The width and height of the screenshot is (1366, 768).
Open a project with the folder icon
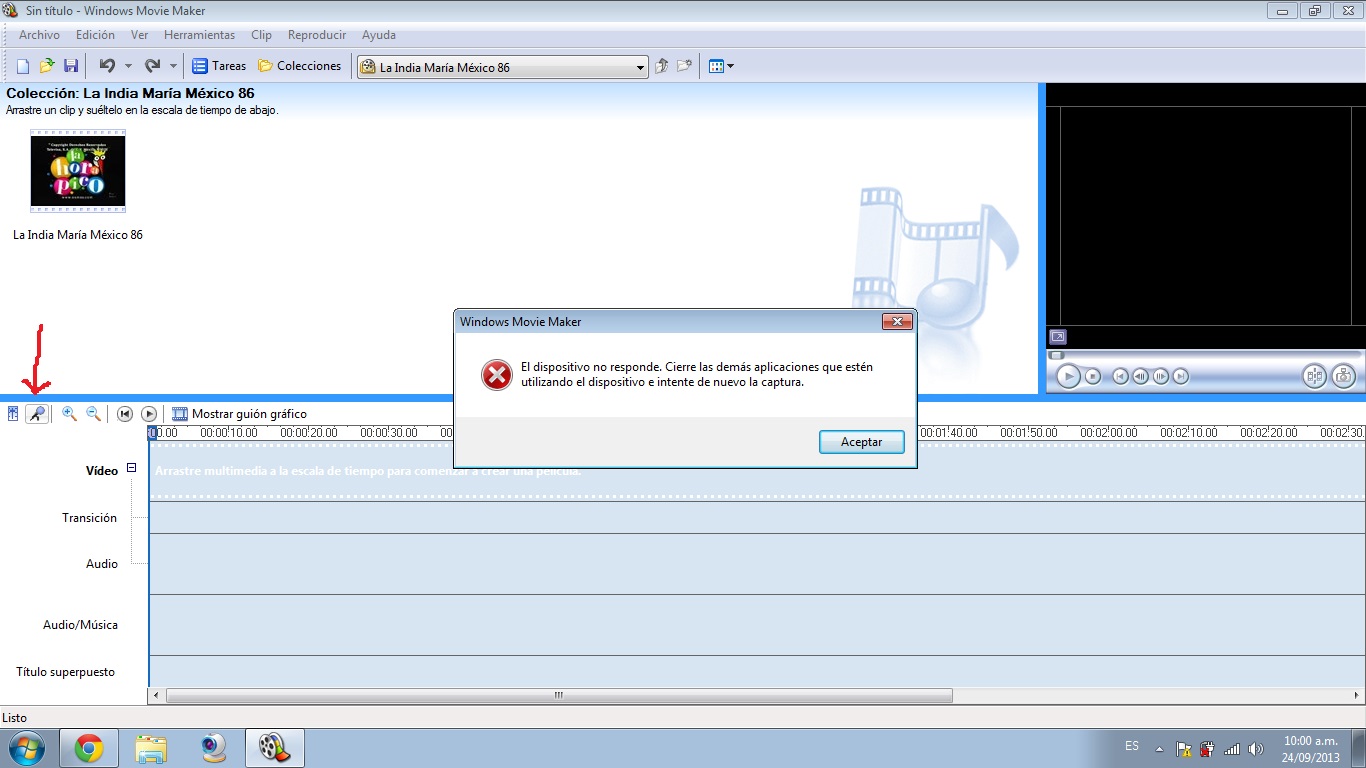tap(46, 66)
